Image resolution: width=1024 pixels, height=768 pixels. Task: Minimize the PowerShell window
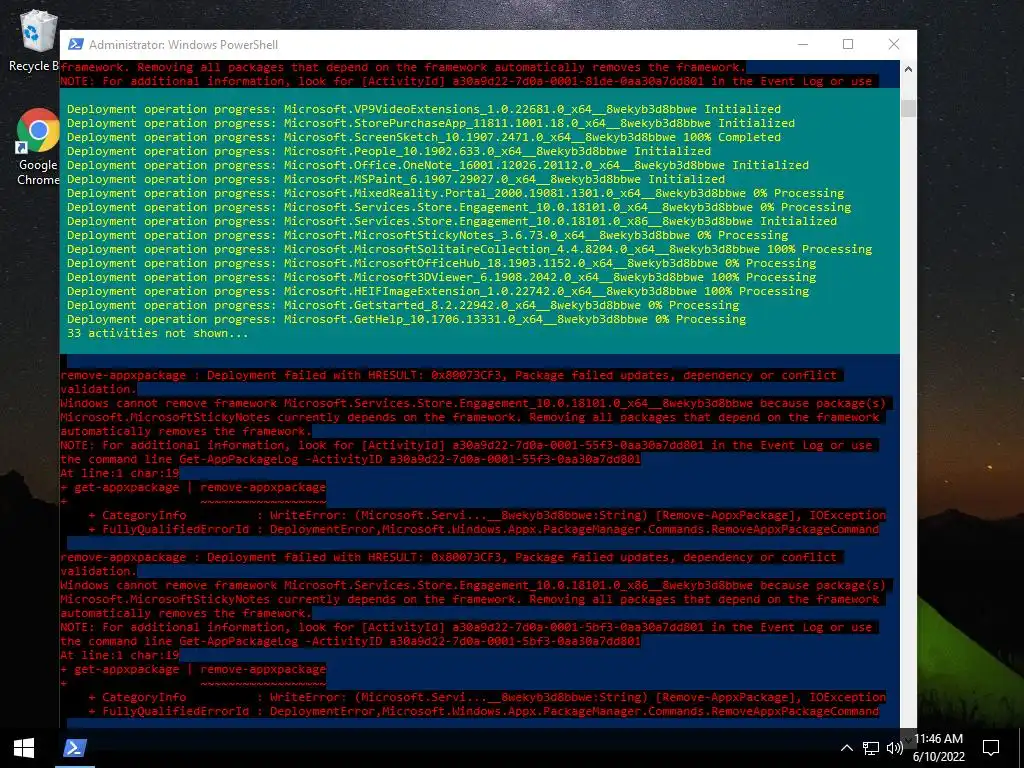tap(803, 44)
